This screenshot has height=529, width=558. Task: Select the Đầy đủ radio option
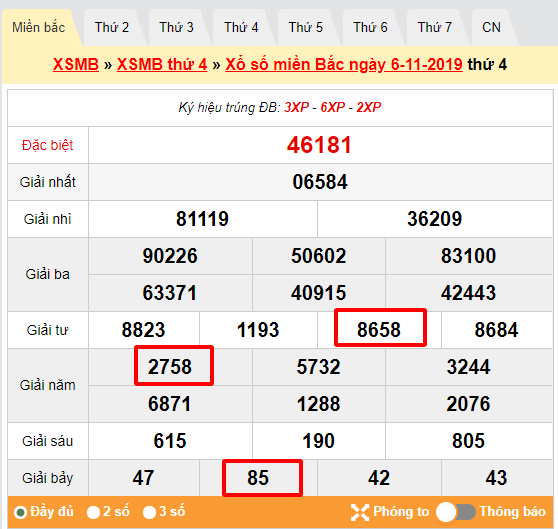click(x=21, y=513)
